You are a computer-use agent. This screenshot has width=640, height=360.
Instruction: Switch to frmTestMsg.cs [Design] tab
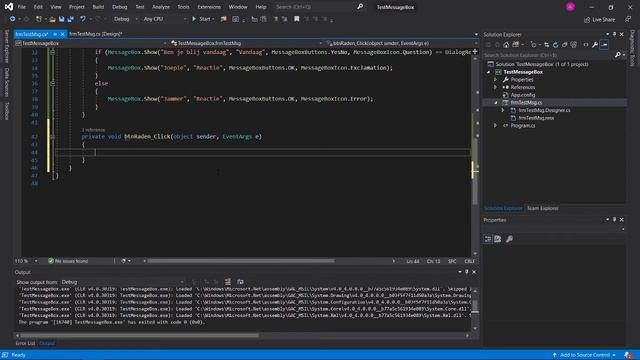click(96, 34)
